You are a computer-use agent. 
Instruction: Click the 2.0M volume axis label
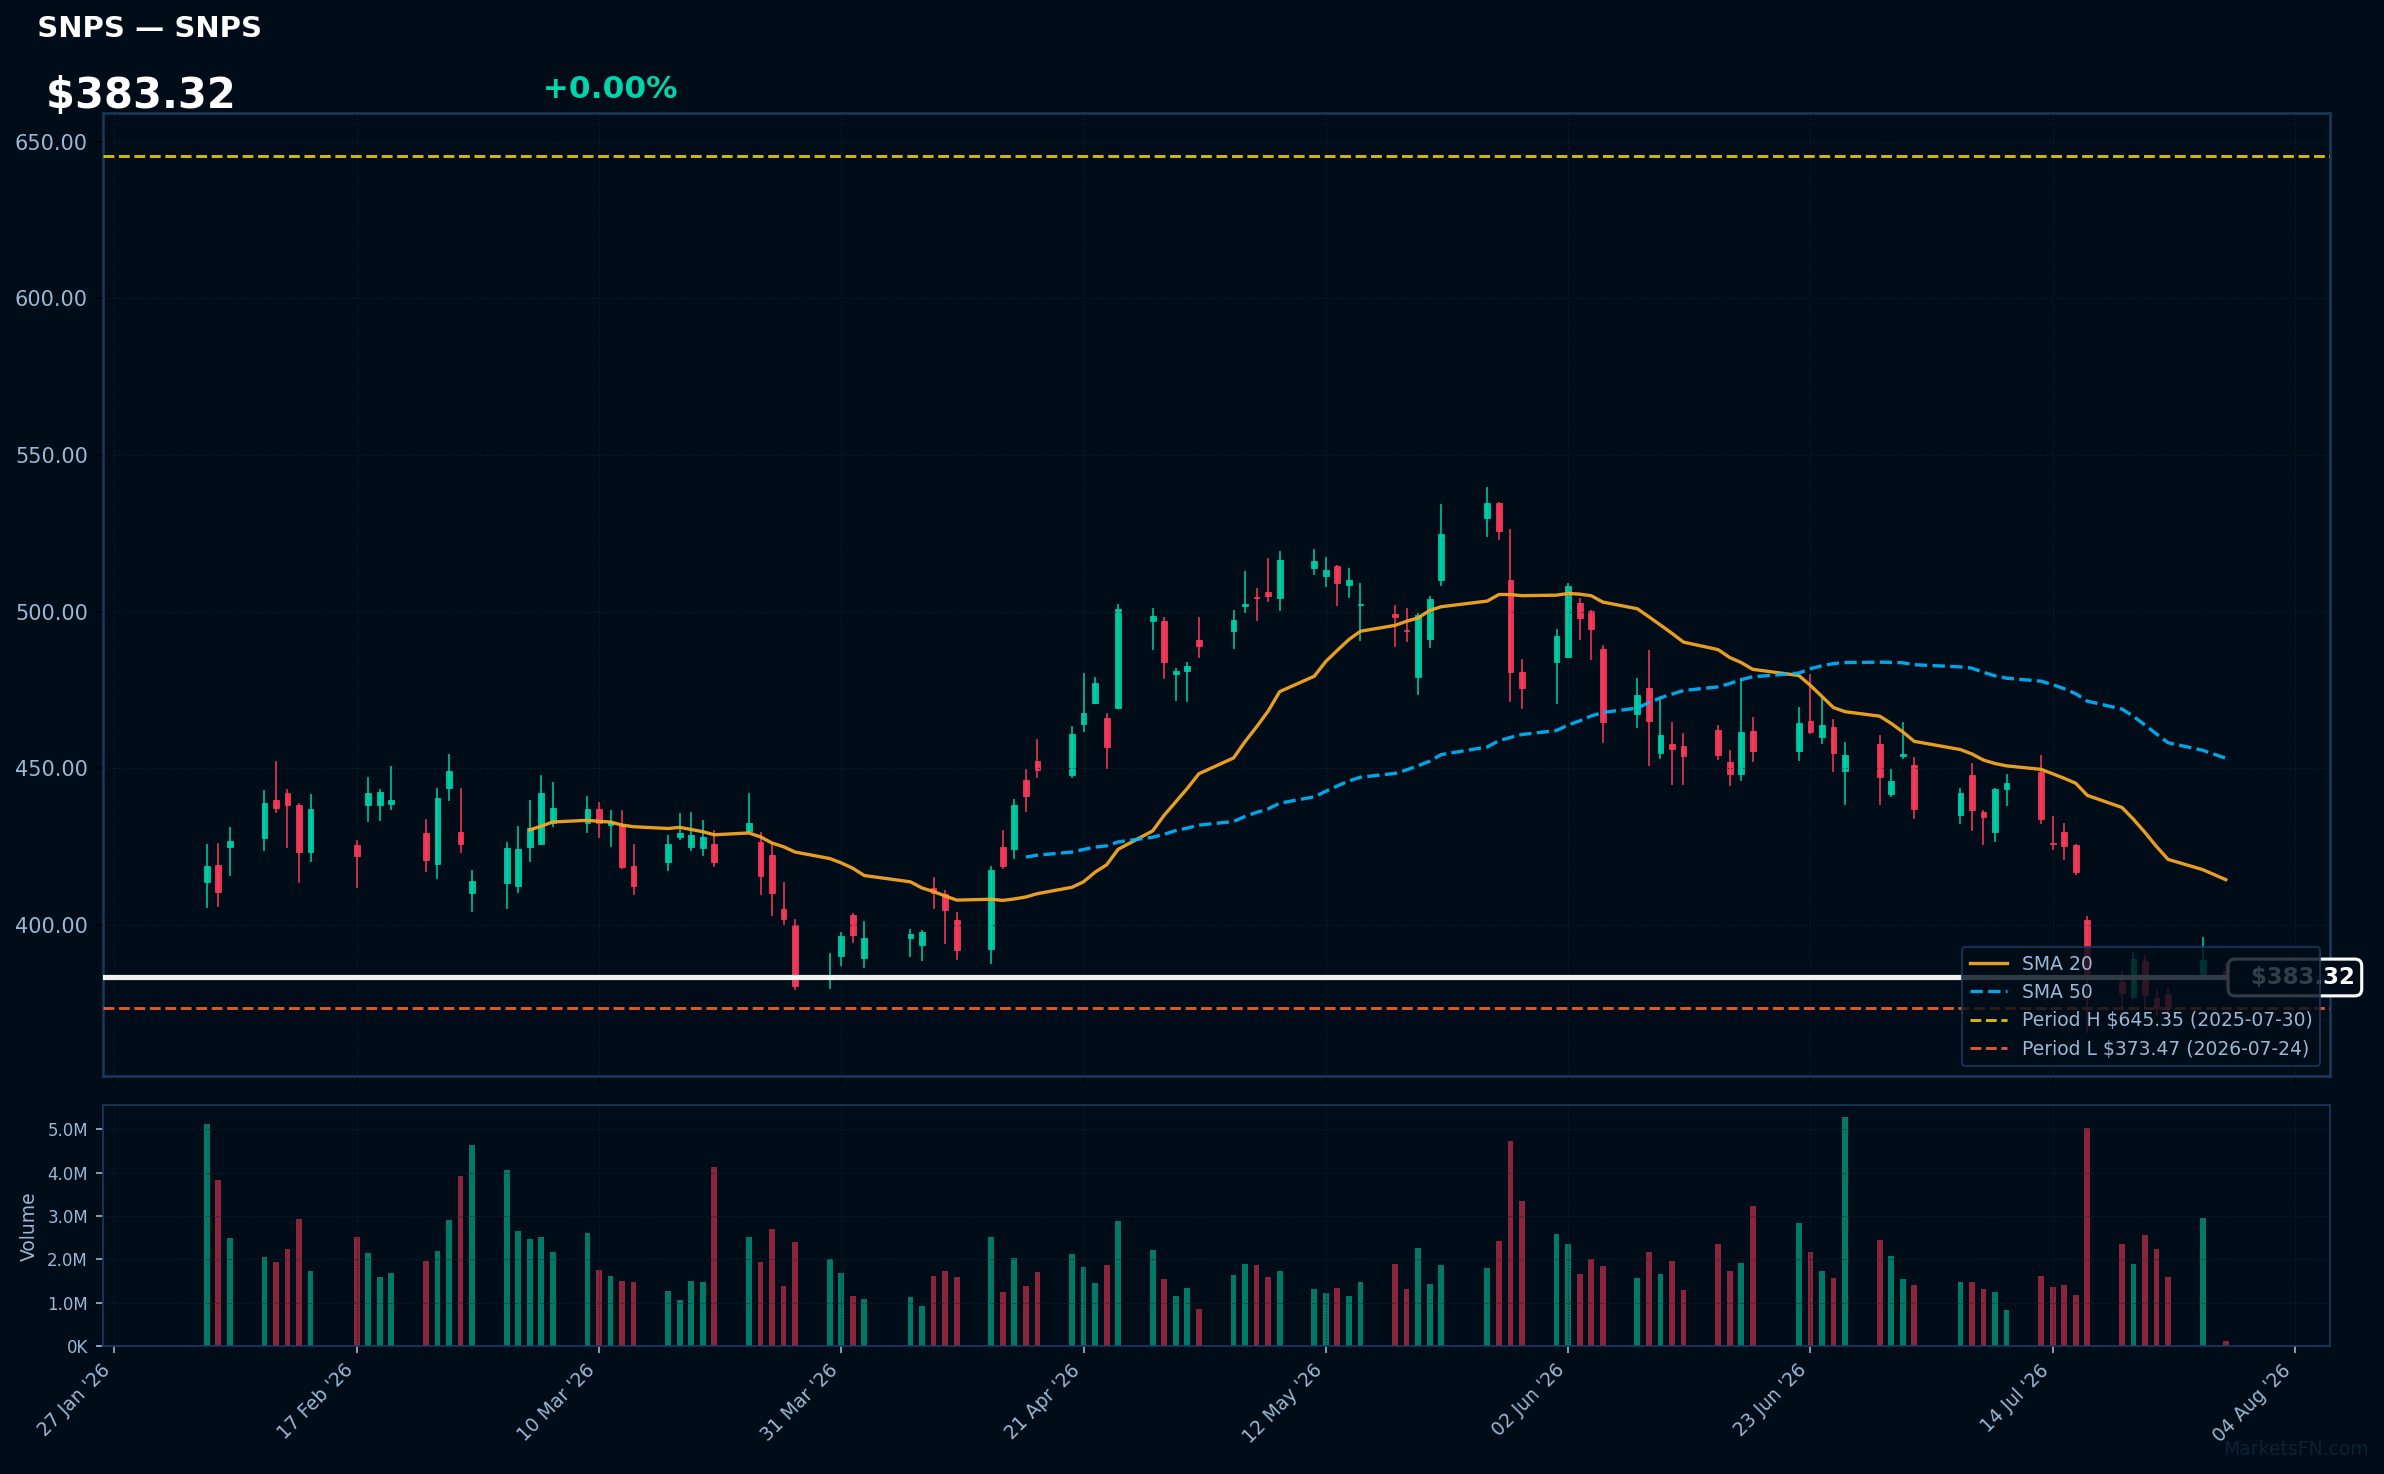pyautogui.click(x=68, y=1260)
